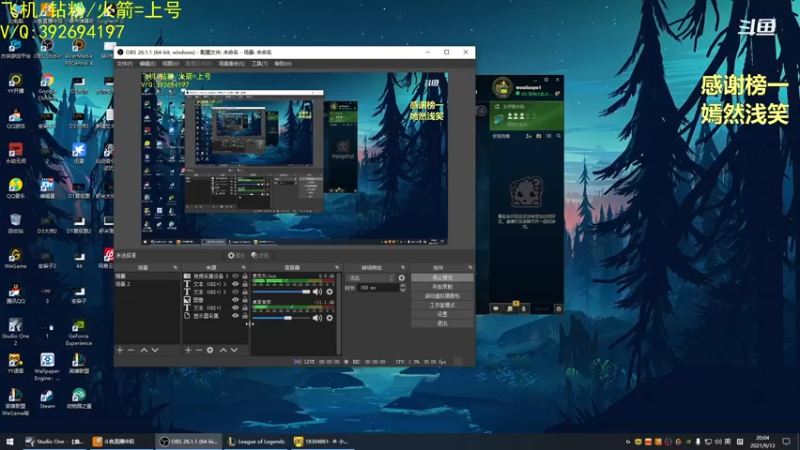The height and width of the screenshot is (450, 800).
Task: Click the 桌面音频 volume slider
Action: point(282,318)
